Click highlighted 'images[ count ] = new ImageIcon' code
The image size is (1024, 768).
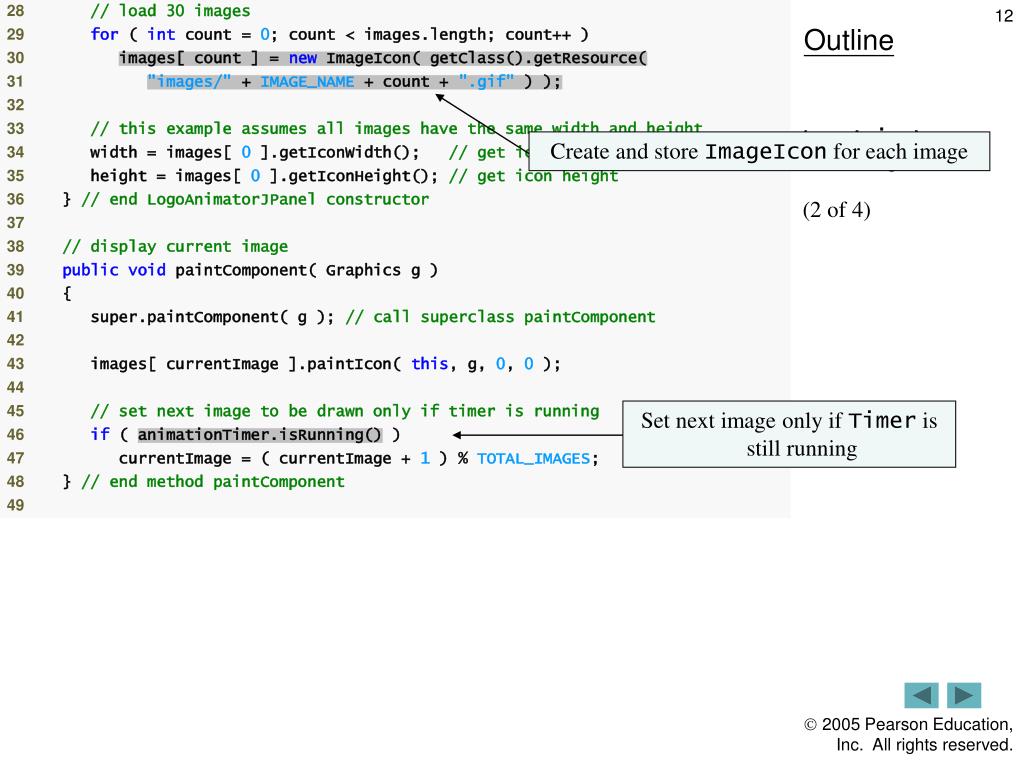383,58
